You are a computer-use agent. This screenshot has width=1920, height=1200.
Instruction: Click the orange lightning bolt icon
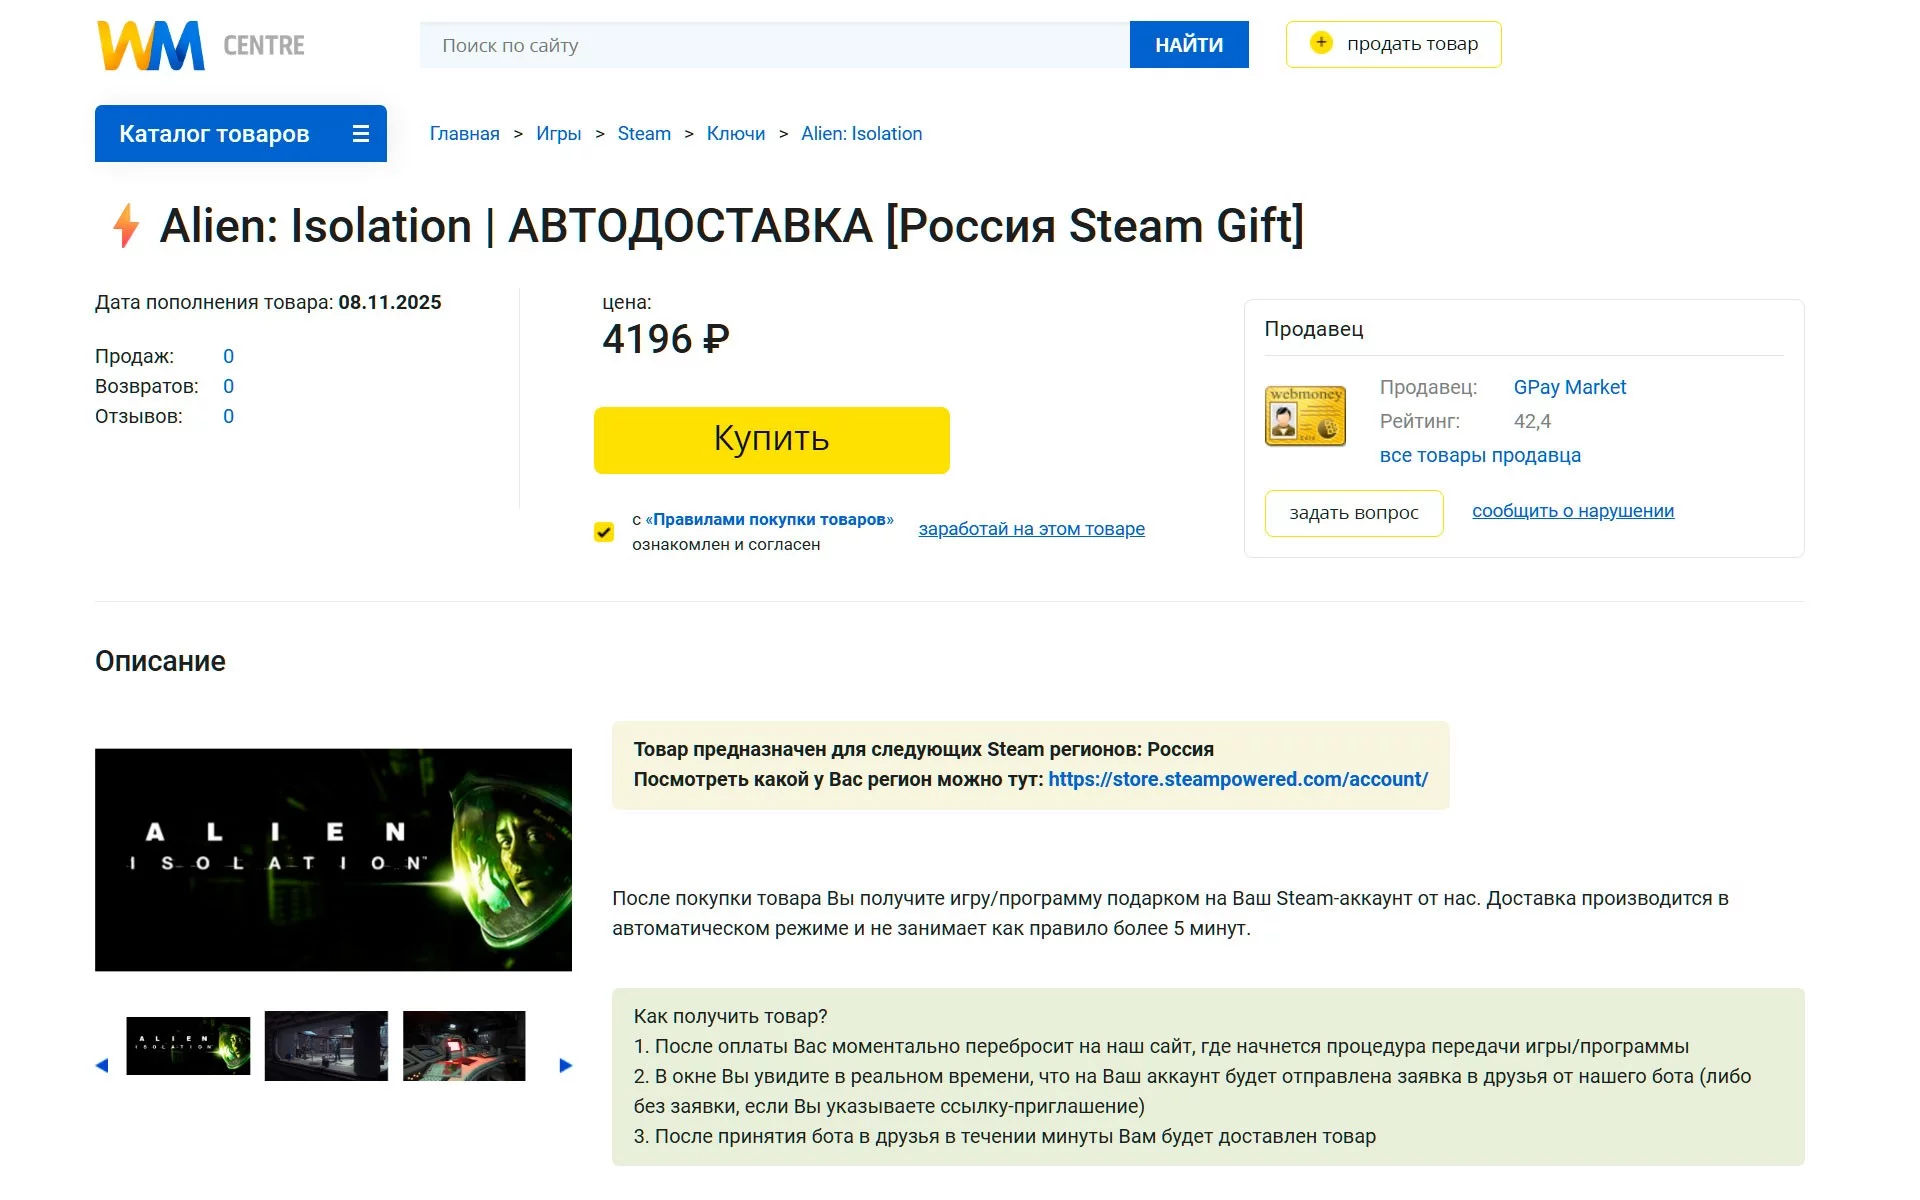pyautogui.click(x=126, y=226)
